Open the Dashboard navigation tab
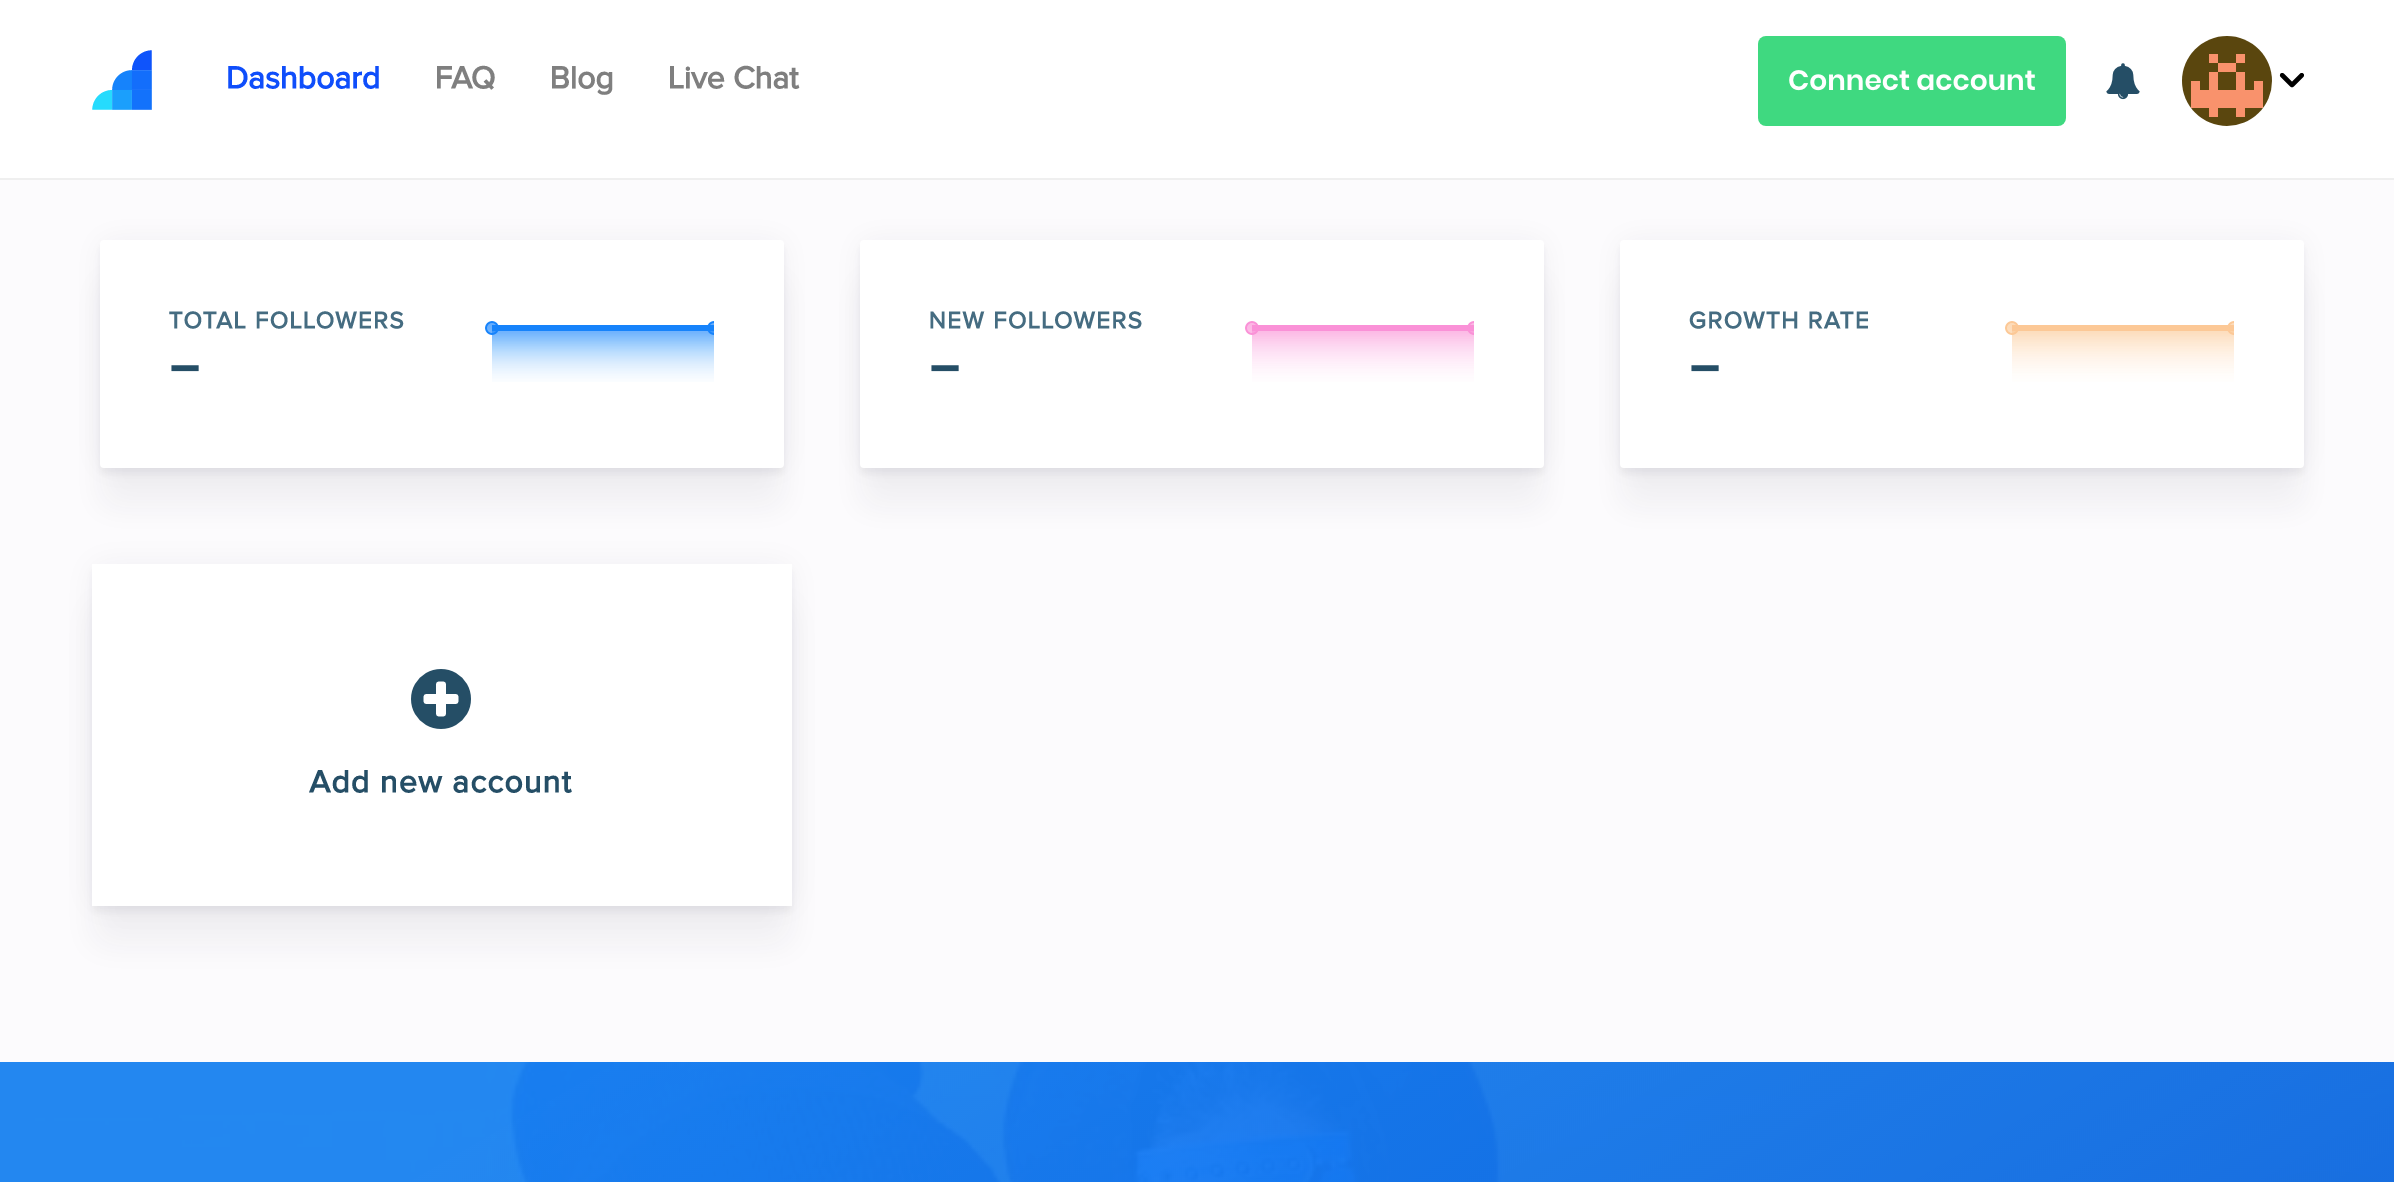The height and width of the screenshot is (1182, 2394). click(x=301, y=78)
